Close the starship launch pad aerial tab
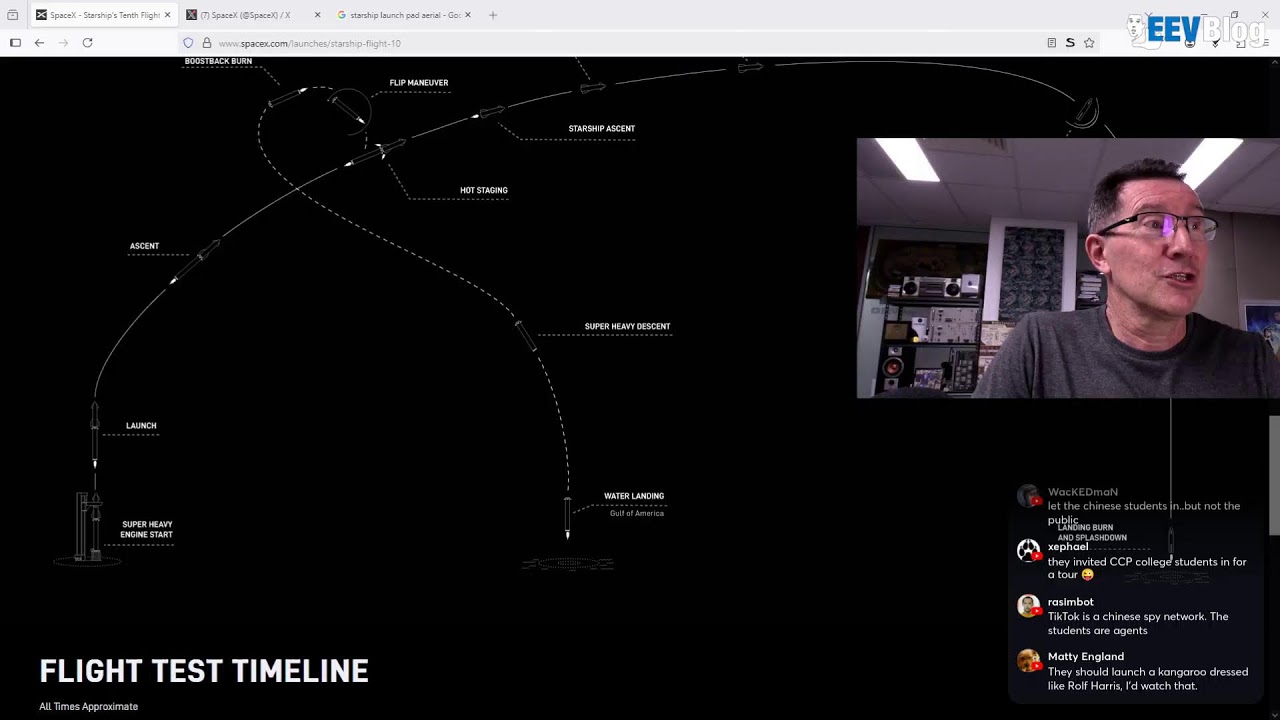Screen dimensions: 1280x720 click(x=467, y=15)
